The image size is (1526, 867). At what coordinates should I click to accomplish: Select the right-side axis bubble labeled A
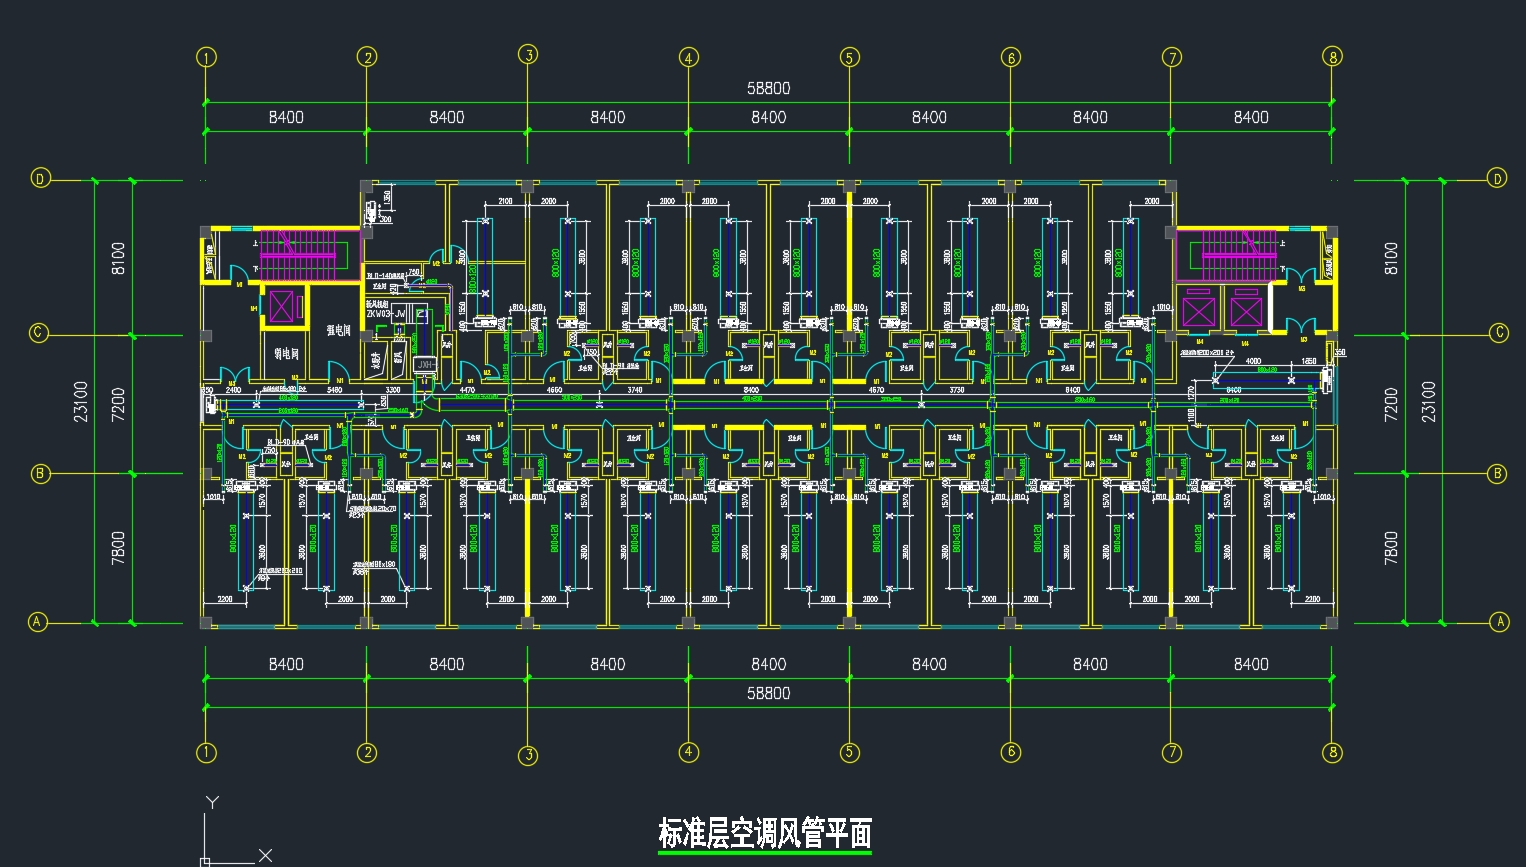[1499, 622]
